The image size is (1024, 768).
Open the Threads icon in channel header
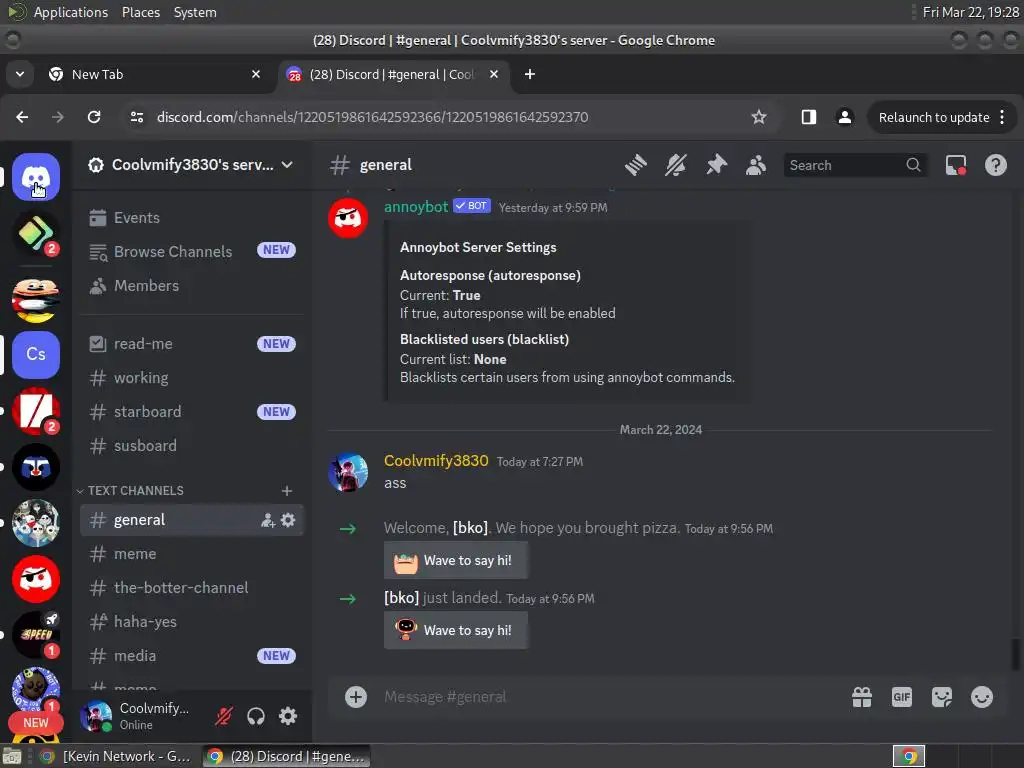(x=635, y=165)
